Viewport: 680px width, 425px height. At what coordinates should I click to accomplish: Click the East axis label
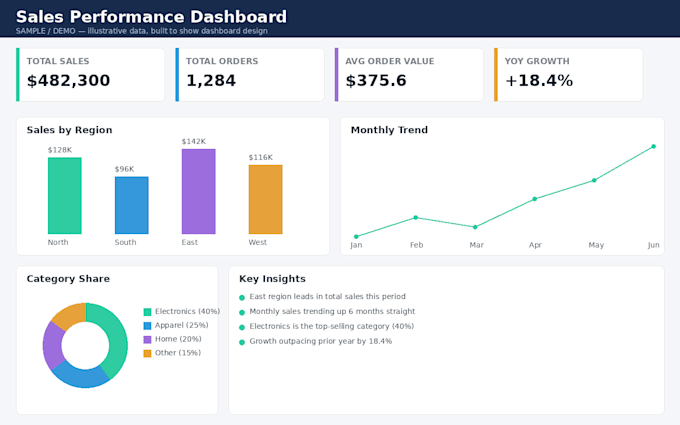[190, 242]
